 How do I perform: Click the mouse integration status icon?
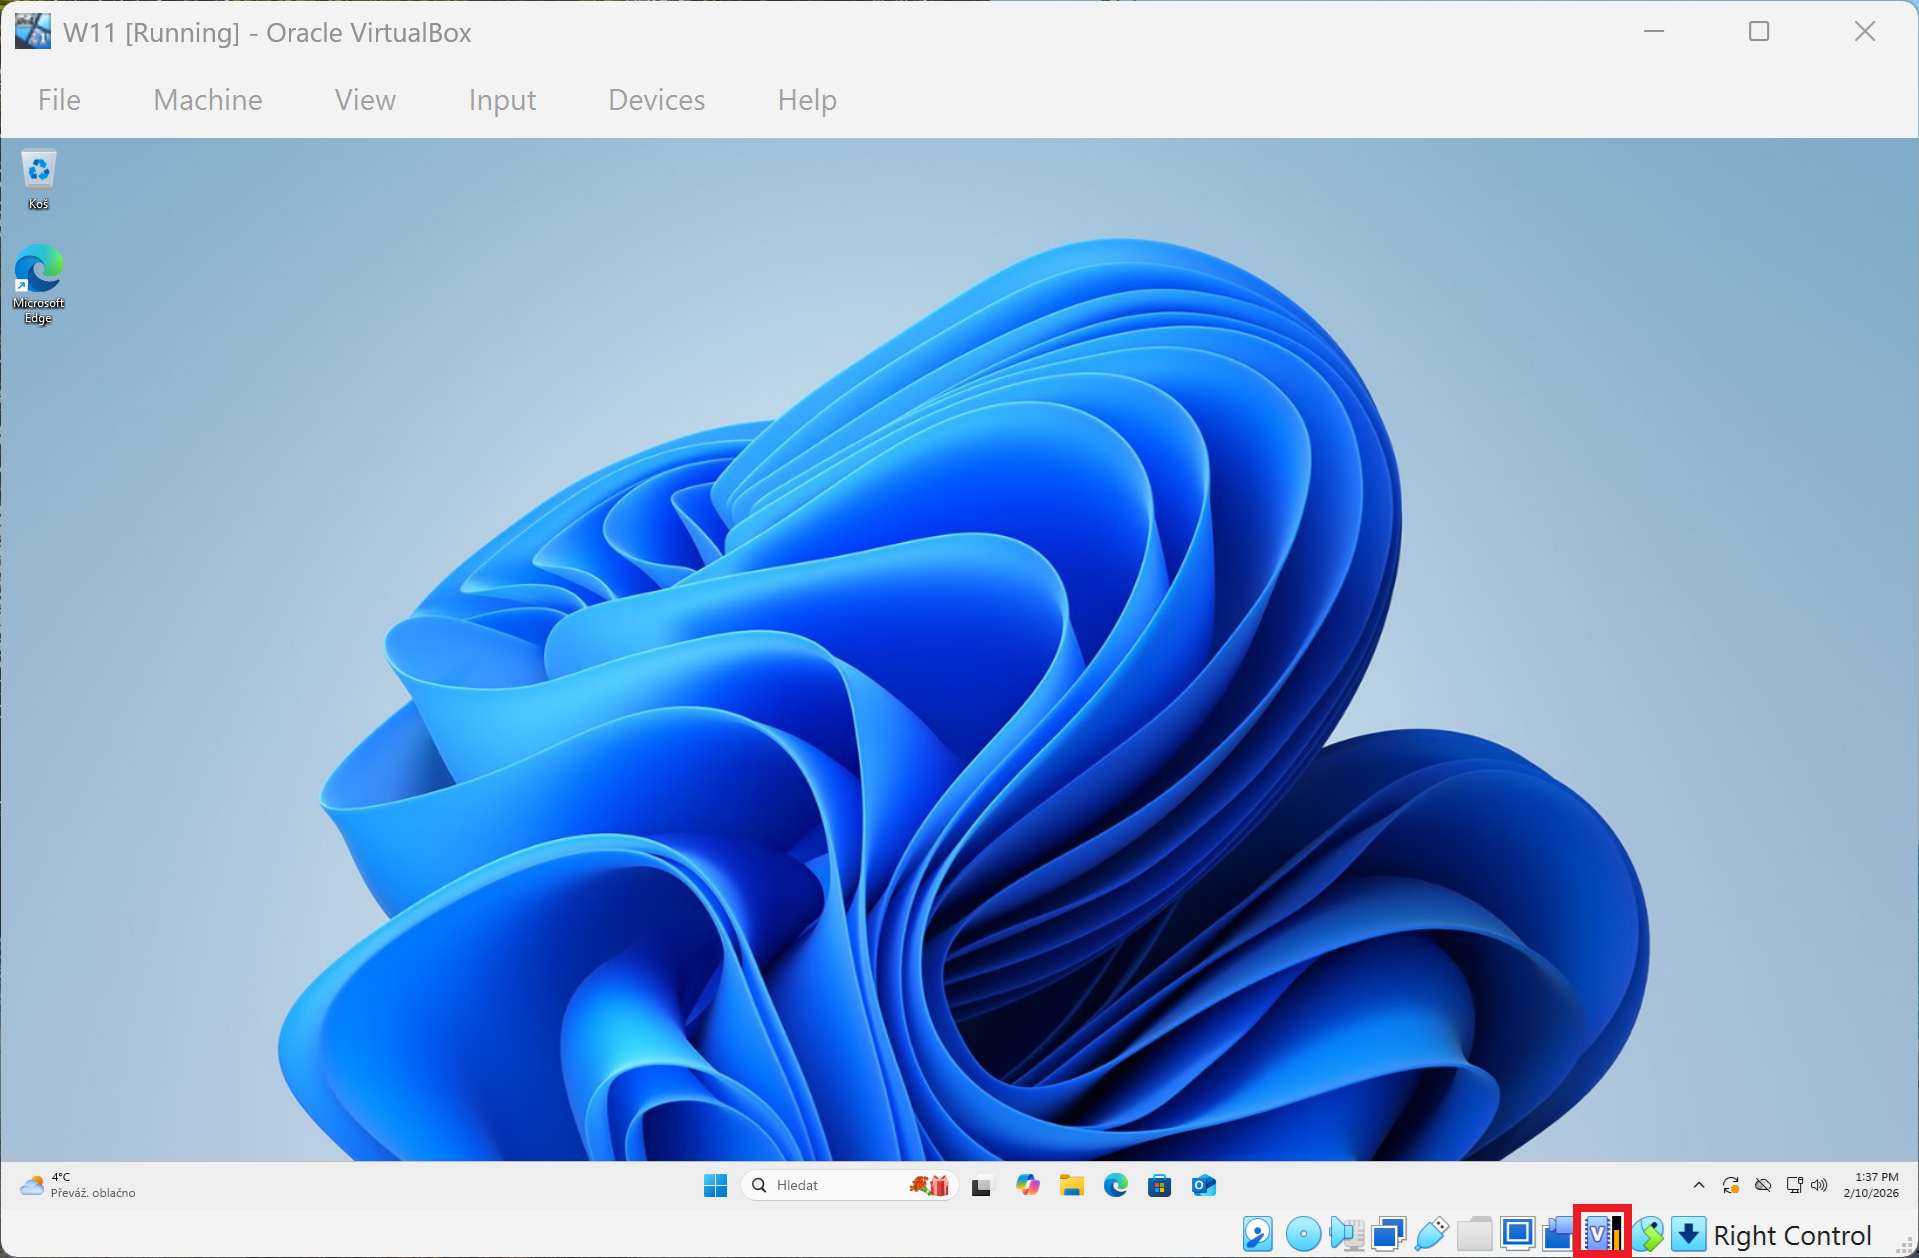(x=1648, y=1234)
